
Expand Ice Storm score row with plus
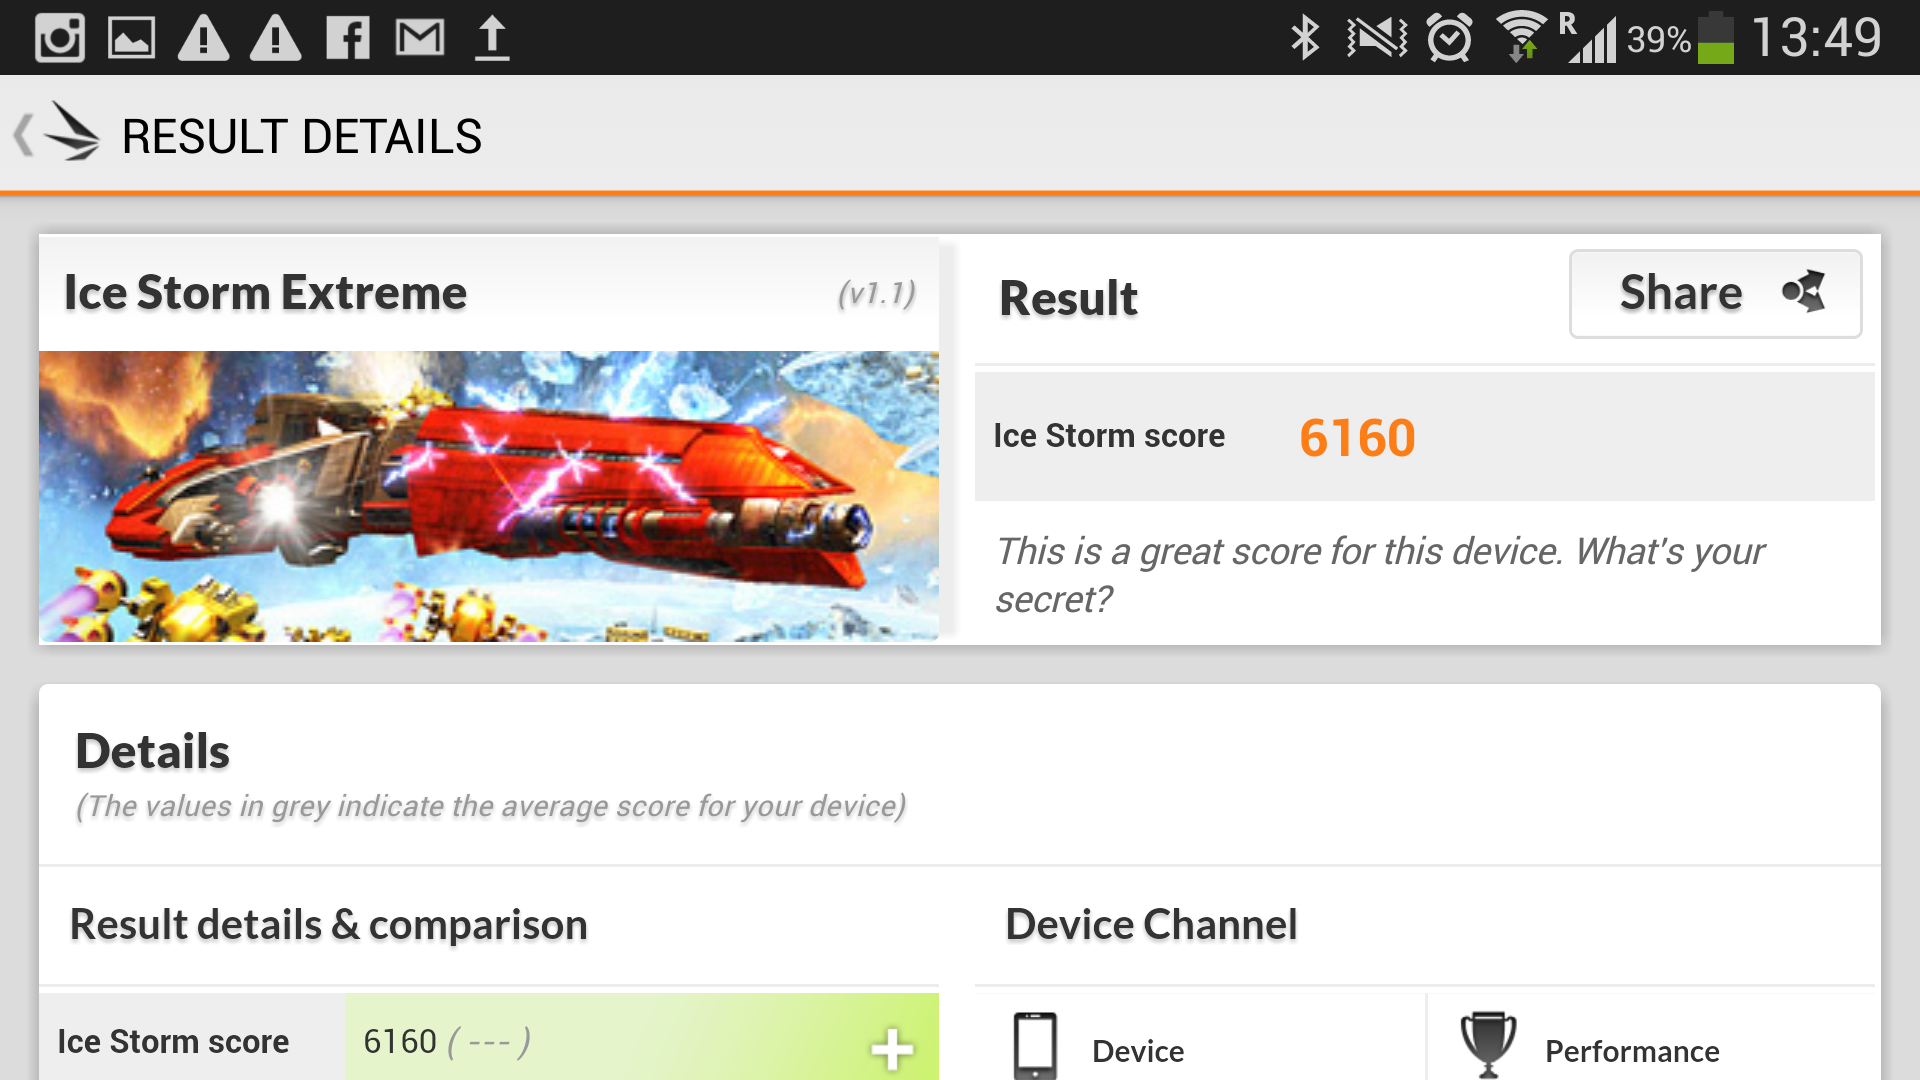tap(891, 1049)
